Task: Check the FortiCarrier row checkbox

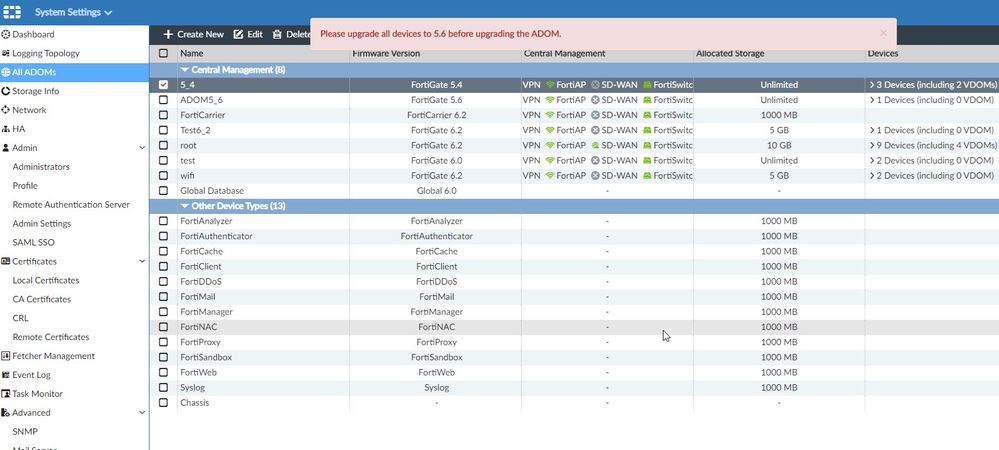Action: (164, 115)
